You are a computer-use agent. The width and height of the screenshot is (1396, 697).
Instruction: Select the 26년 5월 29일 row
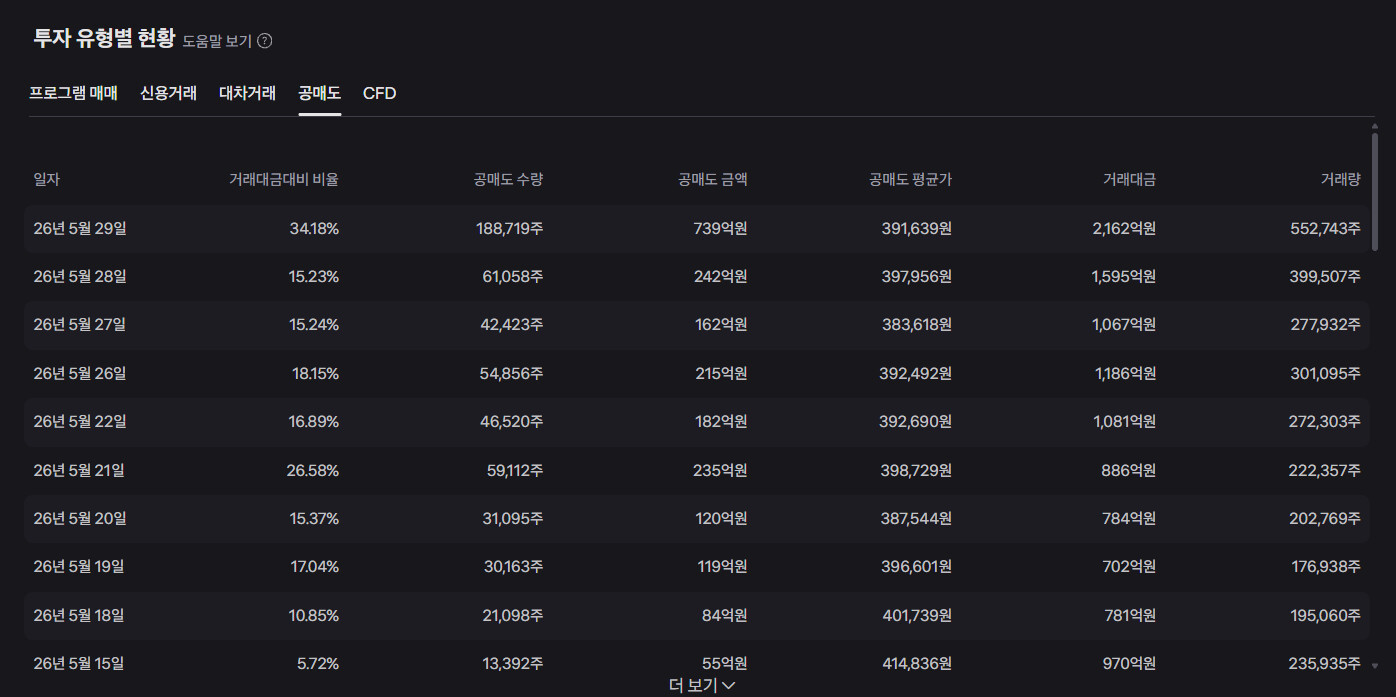pos(697,229)
